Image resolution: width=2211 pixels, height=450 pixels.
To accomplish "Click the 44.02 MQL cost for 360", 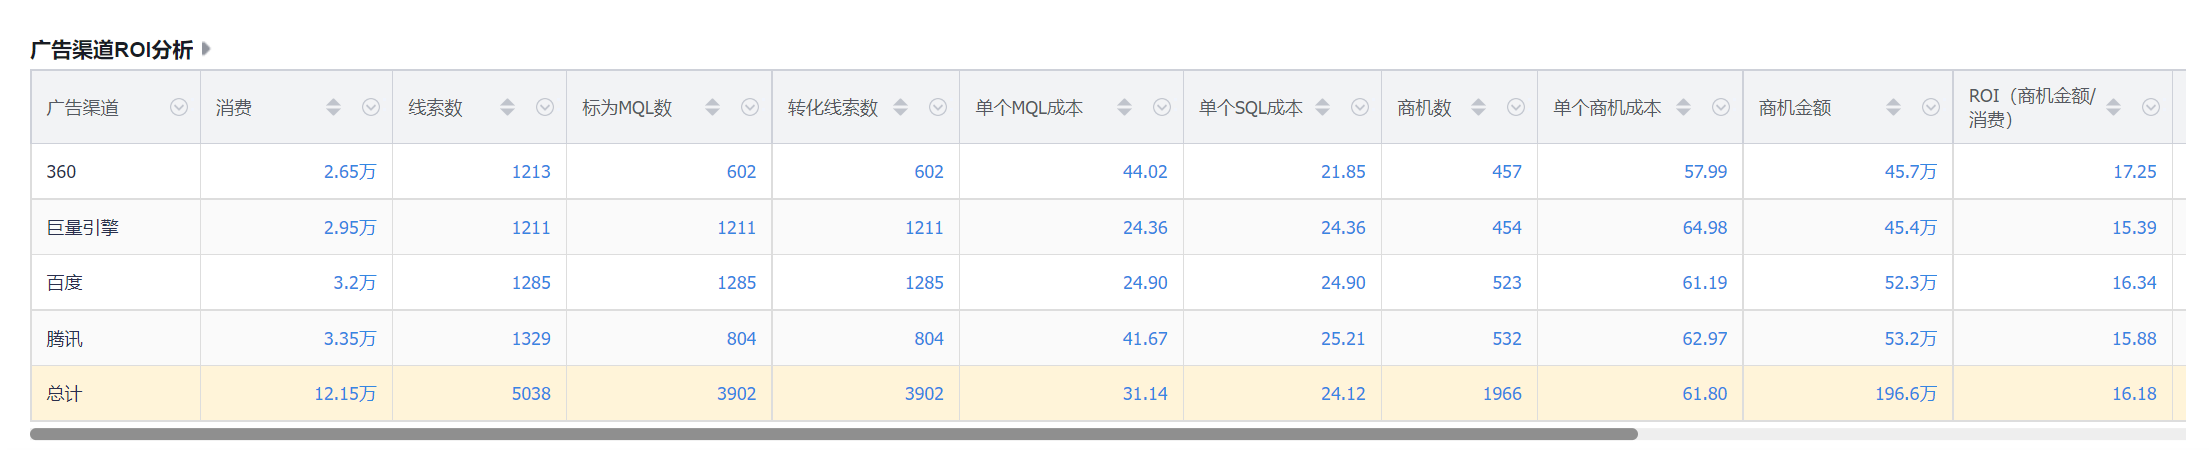I will point(1145,172).
